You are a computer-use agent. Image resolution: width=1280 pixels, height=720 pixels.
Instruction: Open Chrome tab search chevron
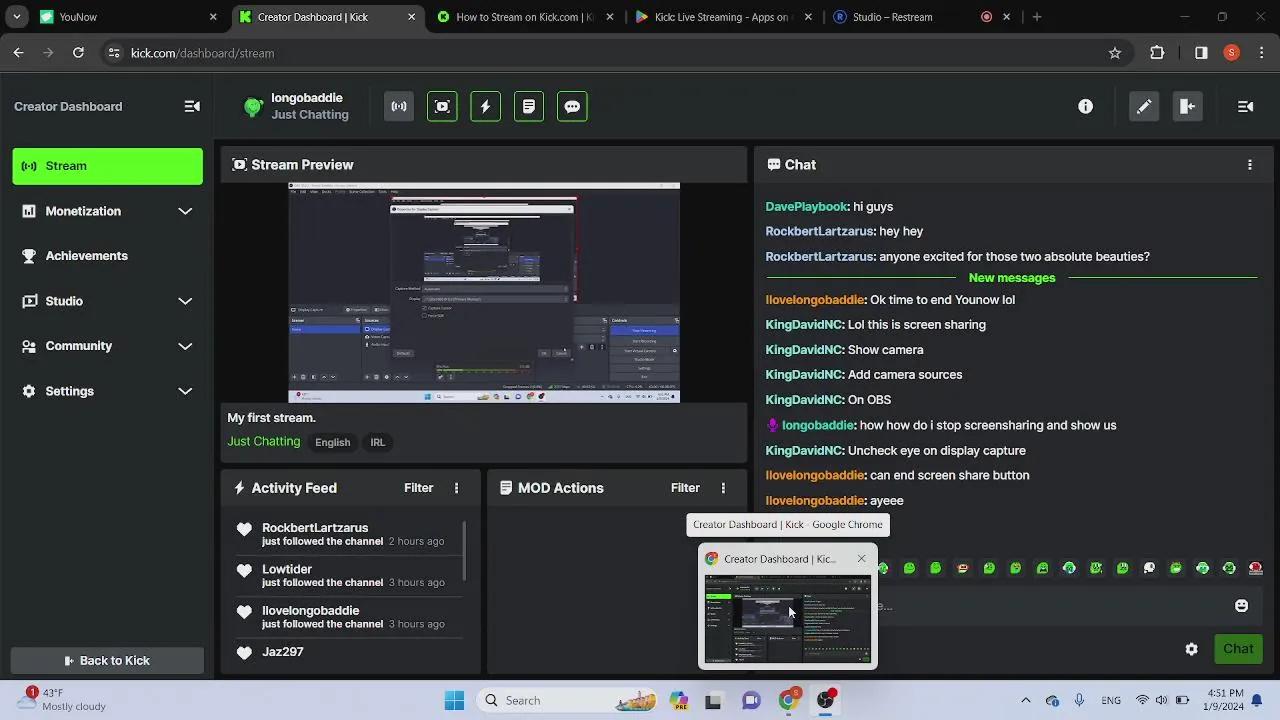(16, 17)
